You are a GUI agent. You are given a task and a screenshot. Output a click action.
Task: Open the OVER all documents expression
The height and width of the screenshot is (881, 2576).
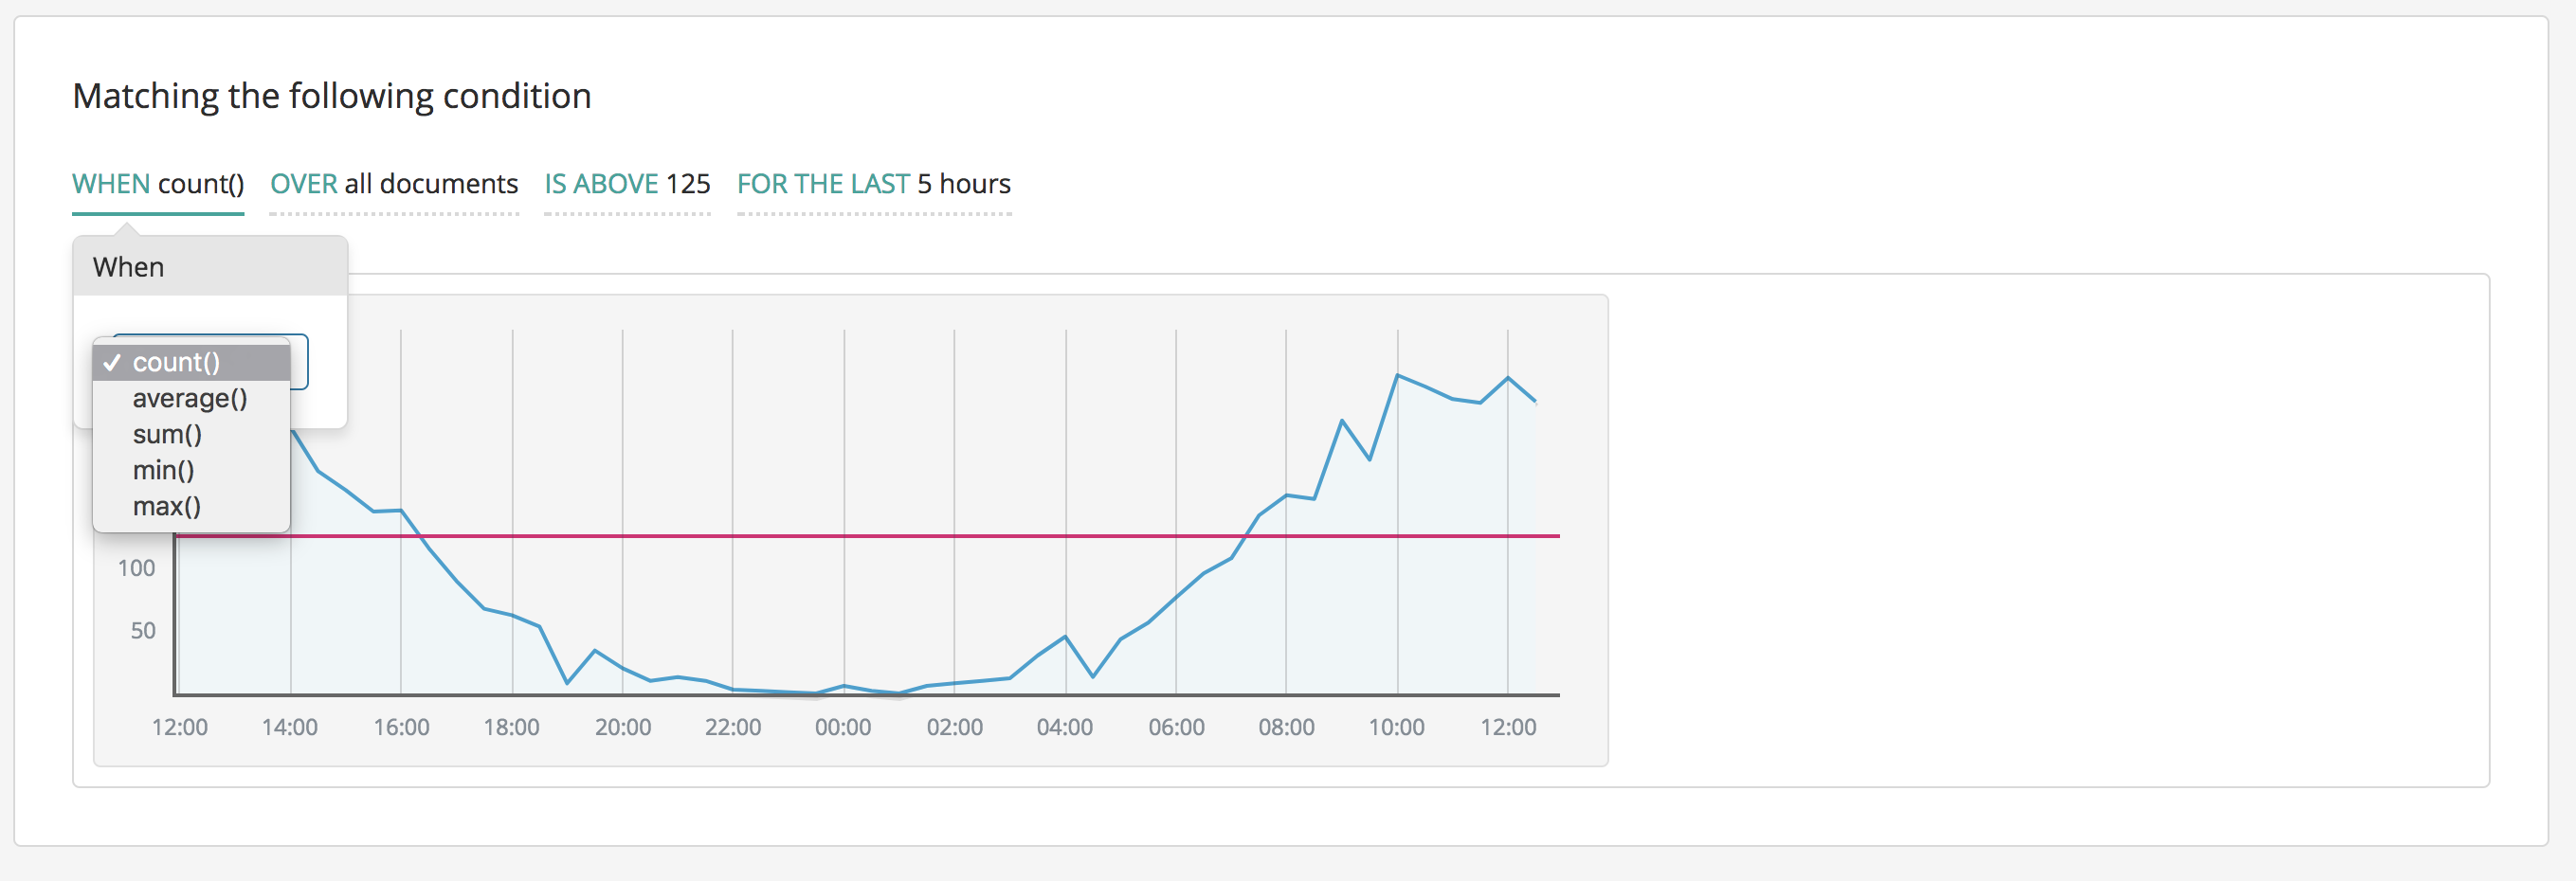(394, 184)
